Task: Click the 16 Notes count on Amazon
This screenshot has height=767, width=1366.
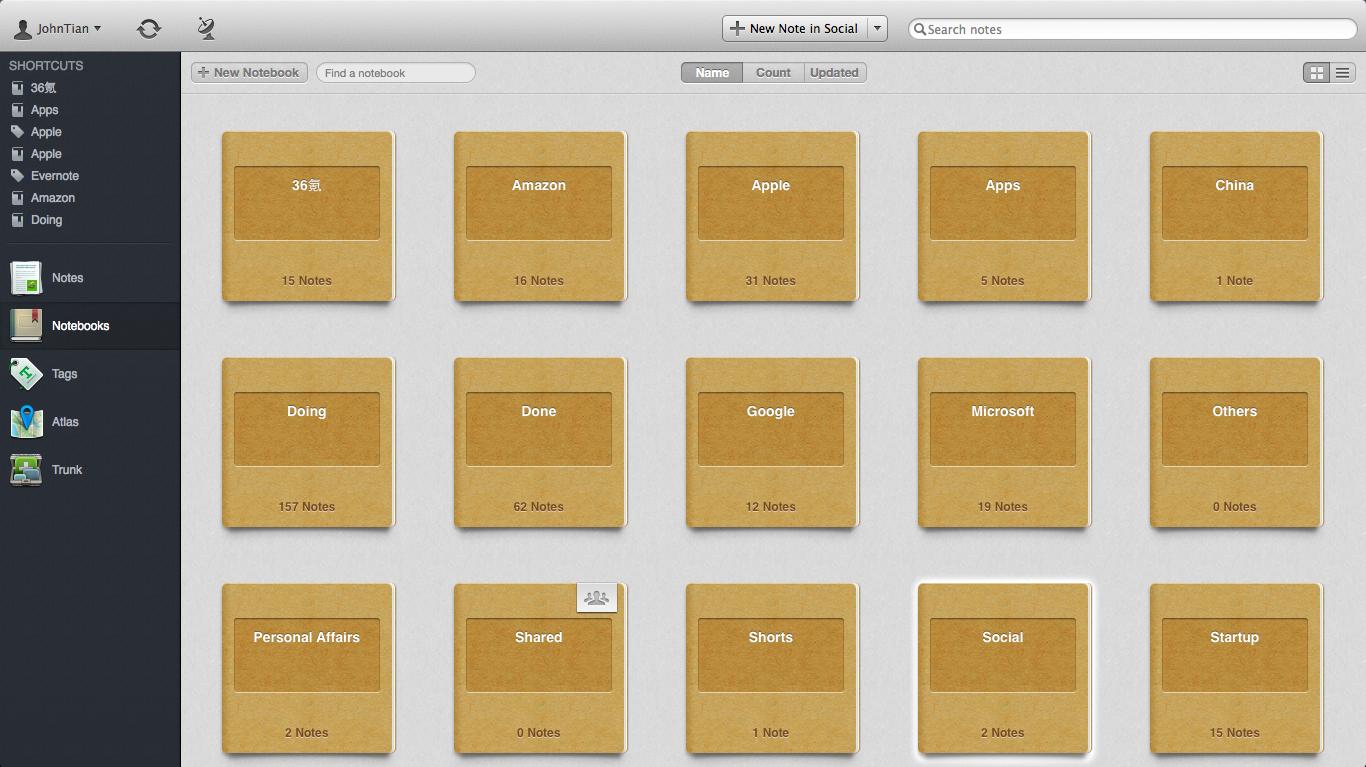Action: 539,281
